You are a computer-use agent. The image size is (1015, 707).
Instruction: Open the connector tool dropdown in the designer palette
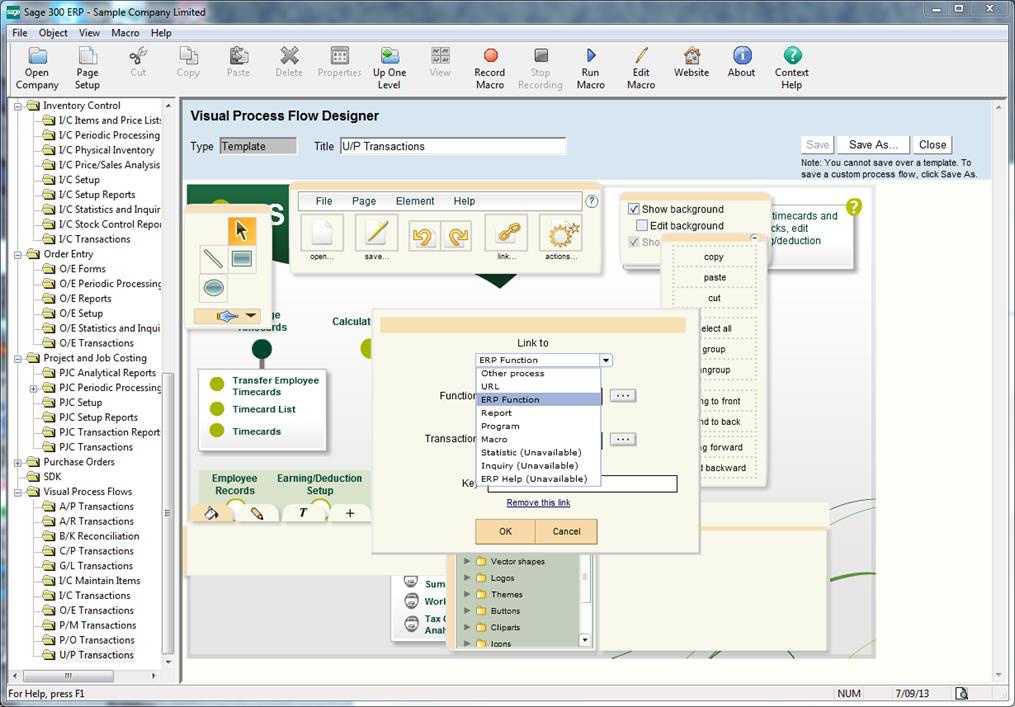pyautogui.click(x=251, y=316)
